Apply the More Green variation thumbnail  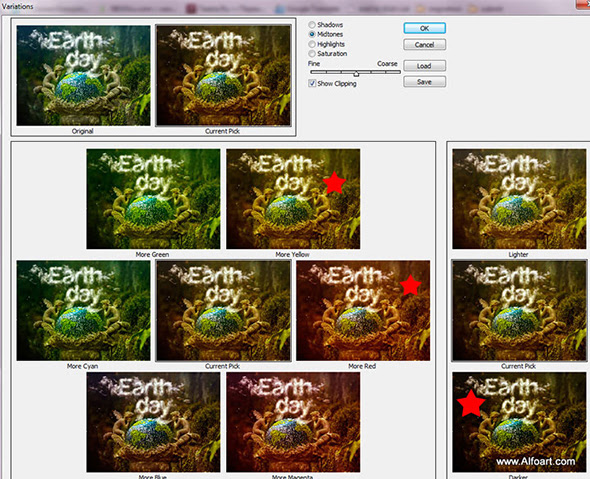(153, 199)
